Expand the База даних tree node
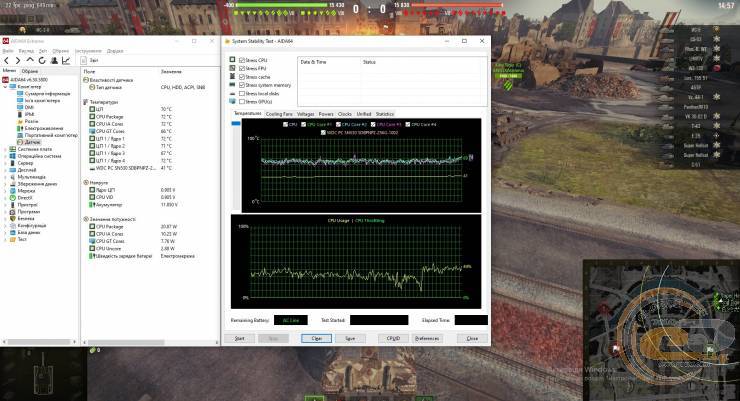The height and width of the screenshot is (401, 740). coord(6,233)
